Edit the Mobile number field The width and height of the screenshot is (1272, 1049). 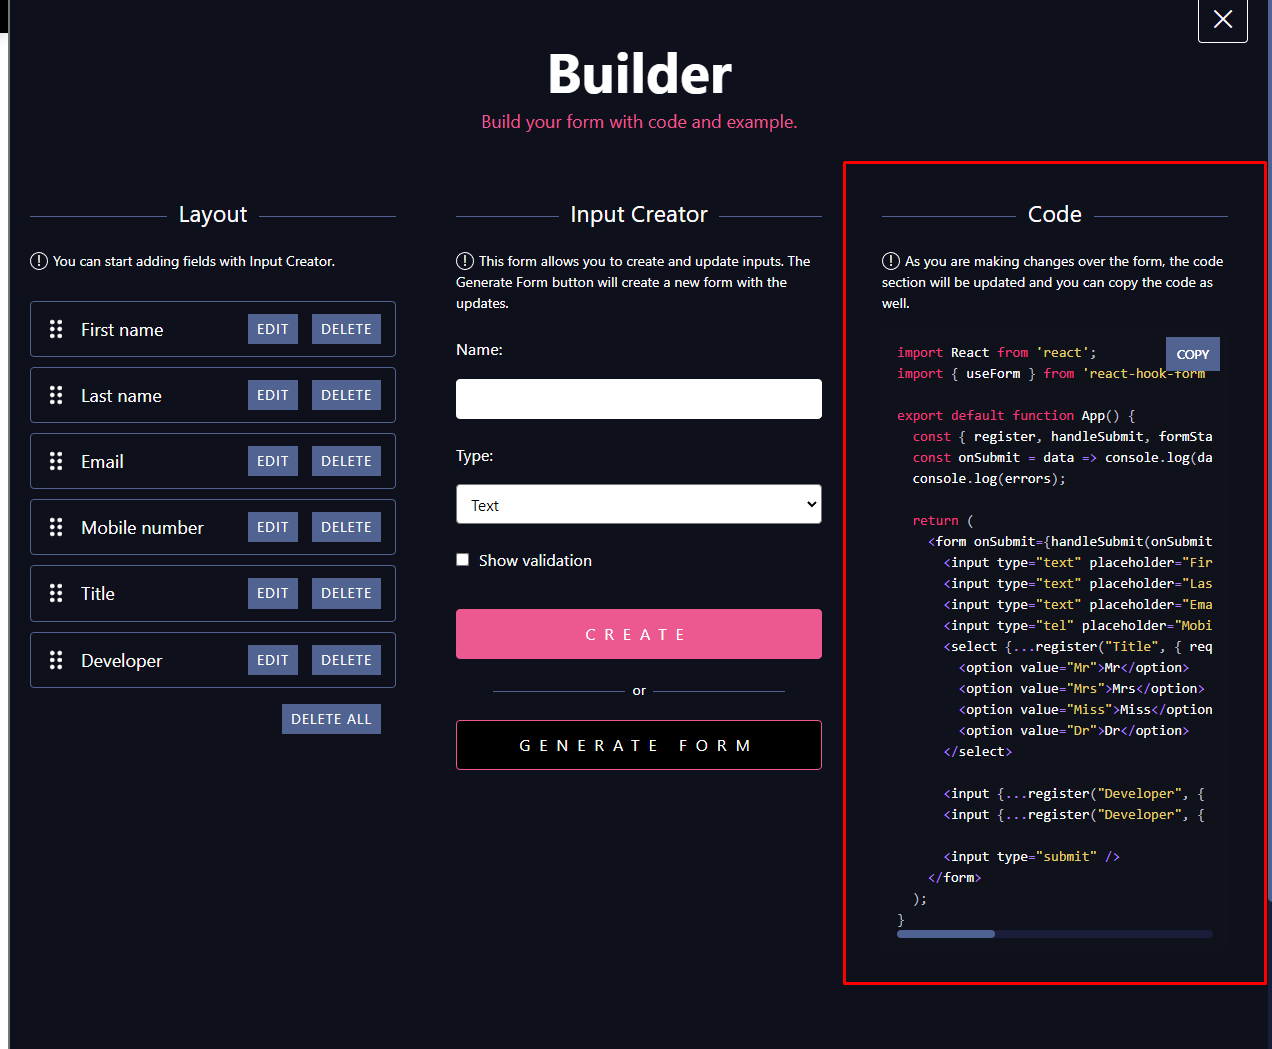[273, 527]
